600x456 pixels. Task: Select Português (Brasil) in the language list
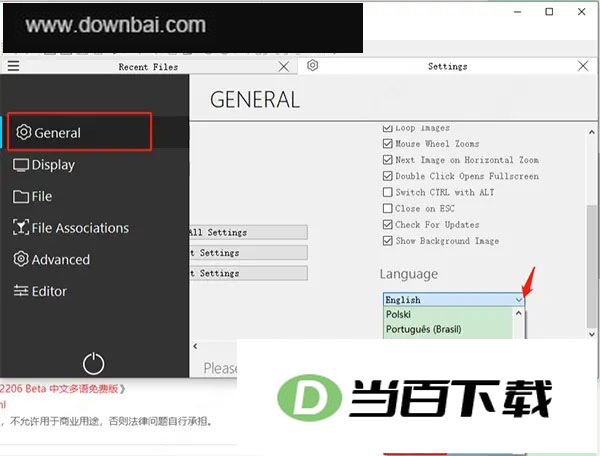click(448, 329)
